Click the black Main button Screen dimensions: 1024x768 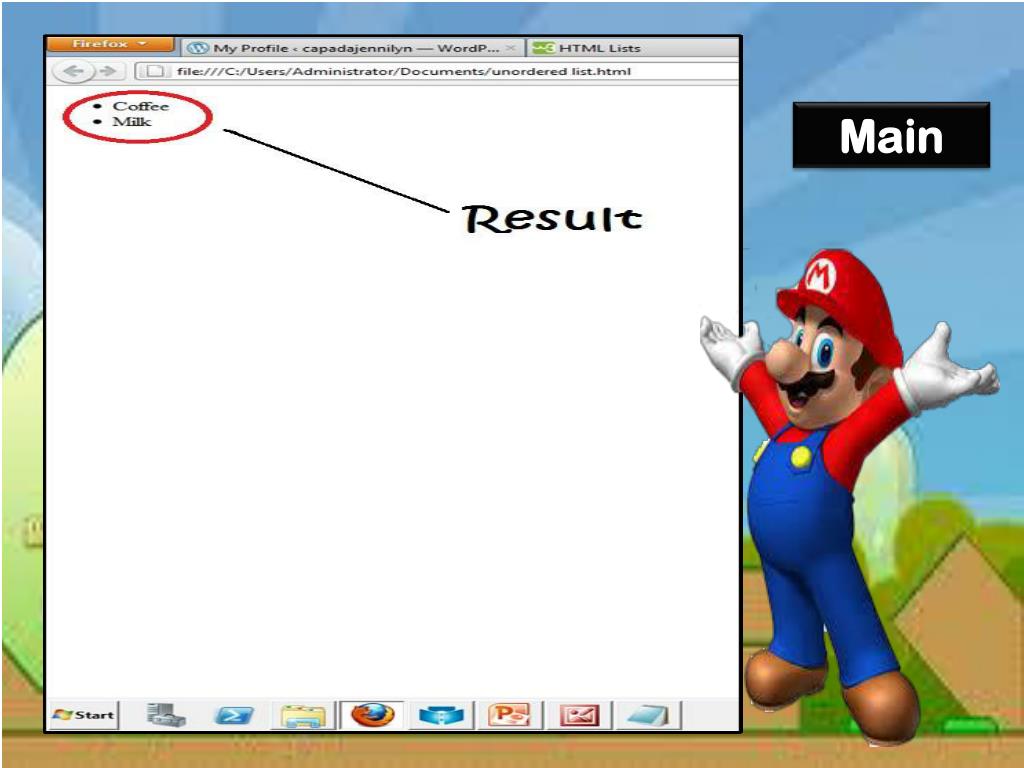(891, 136)
